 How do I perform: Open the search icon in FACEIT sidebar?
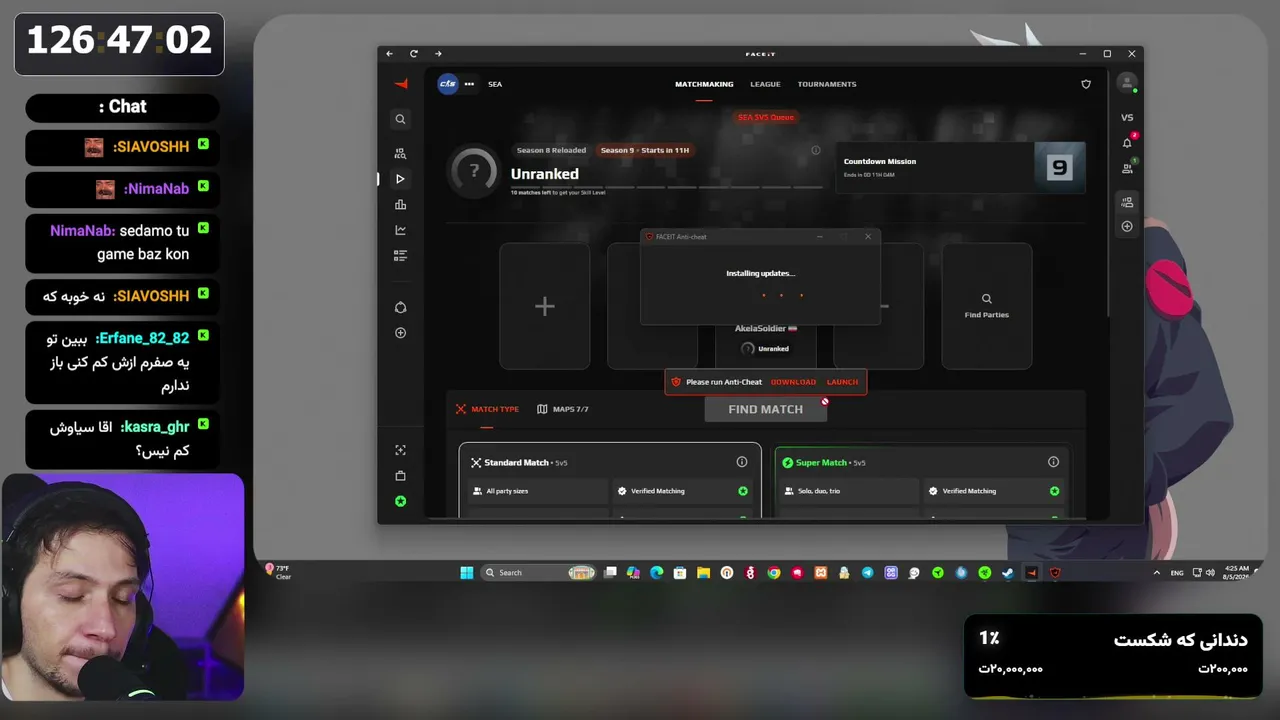click(400, 119)
